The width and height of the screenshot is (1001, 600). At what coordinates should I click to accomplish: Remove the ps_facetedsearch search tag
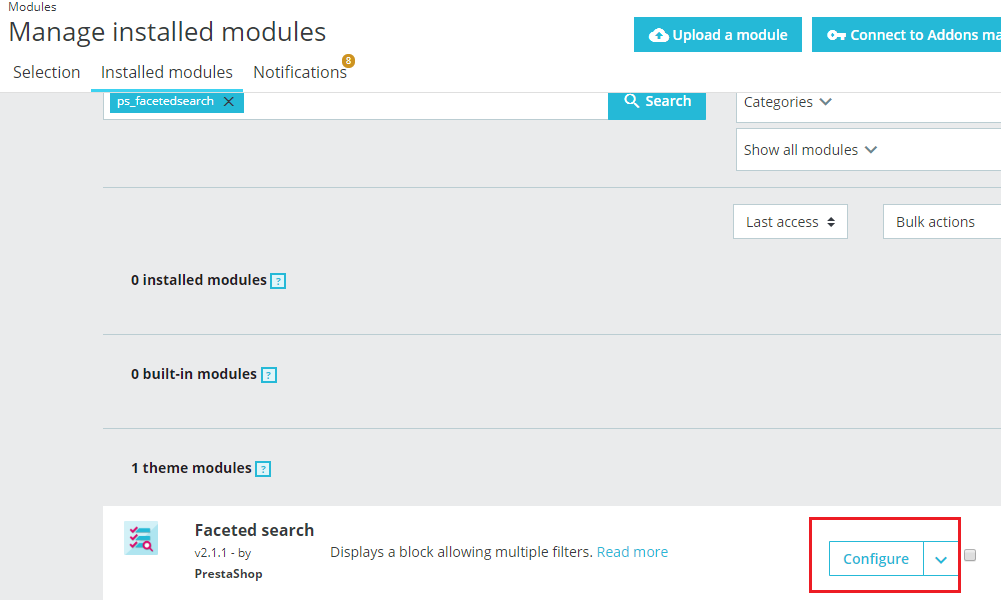229,101
